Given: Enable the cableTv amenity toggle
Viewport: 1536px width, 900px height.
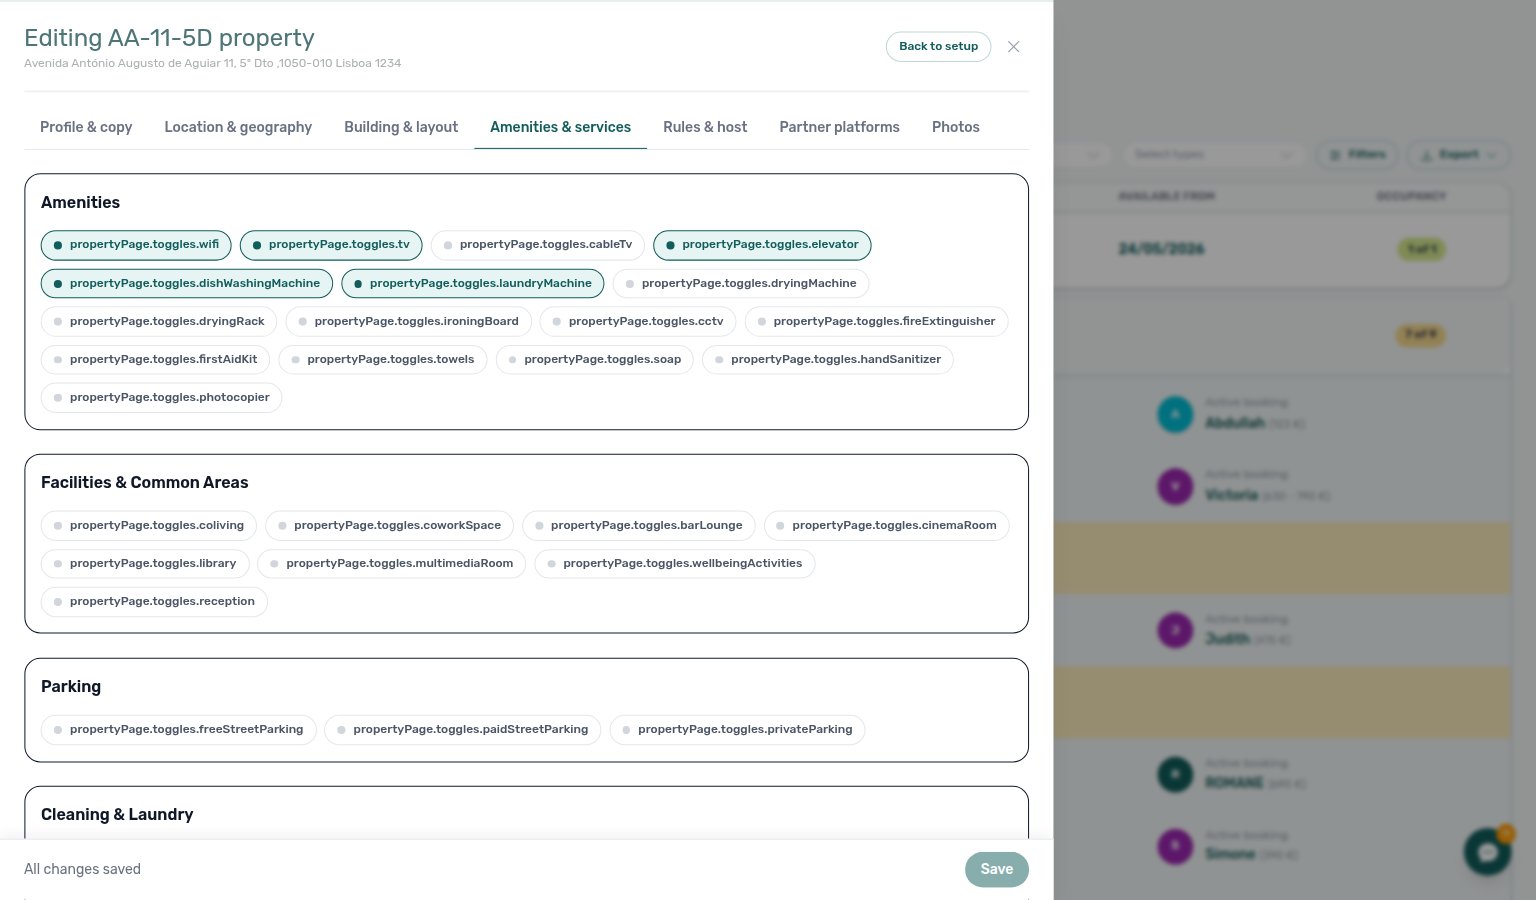Looking at the screenshot, I should (x=538, y=245).
